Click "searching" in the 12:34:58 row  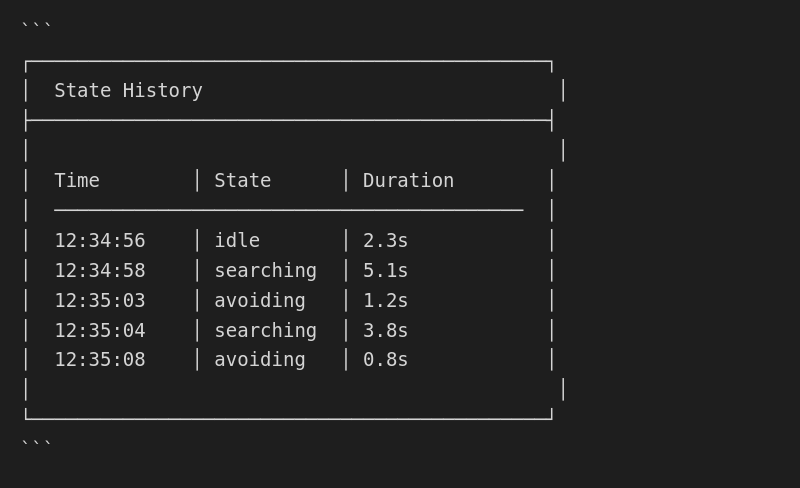265,271
